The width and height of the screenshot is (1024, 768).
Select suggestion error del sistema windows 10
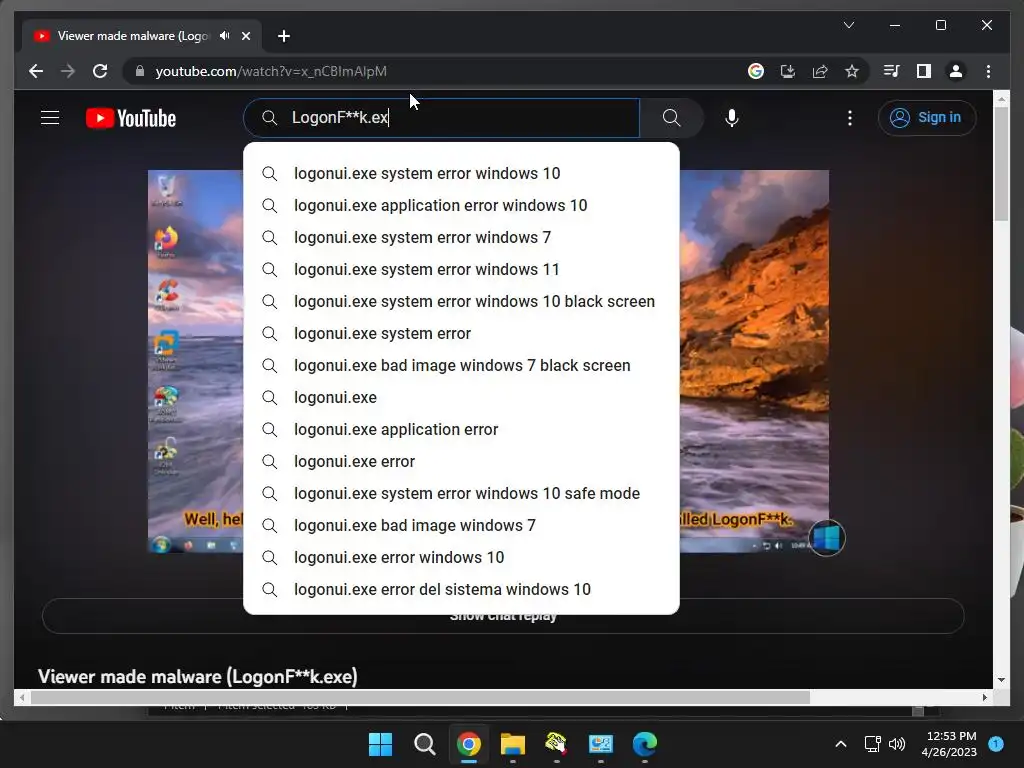(461, 589)
